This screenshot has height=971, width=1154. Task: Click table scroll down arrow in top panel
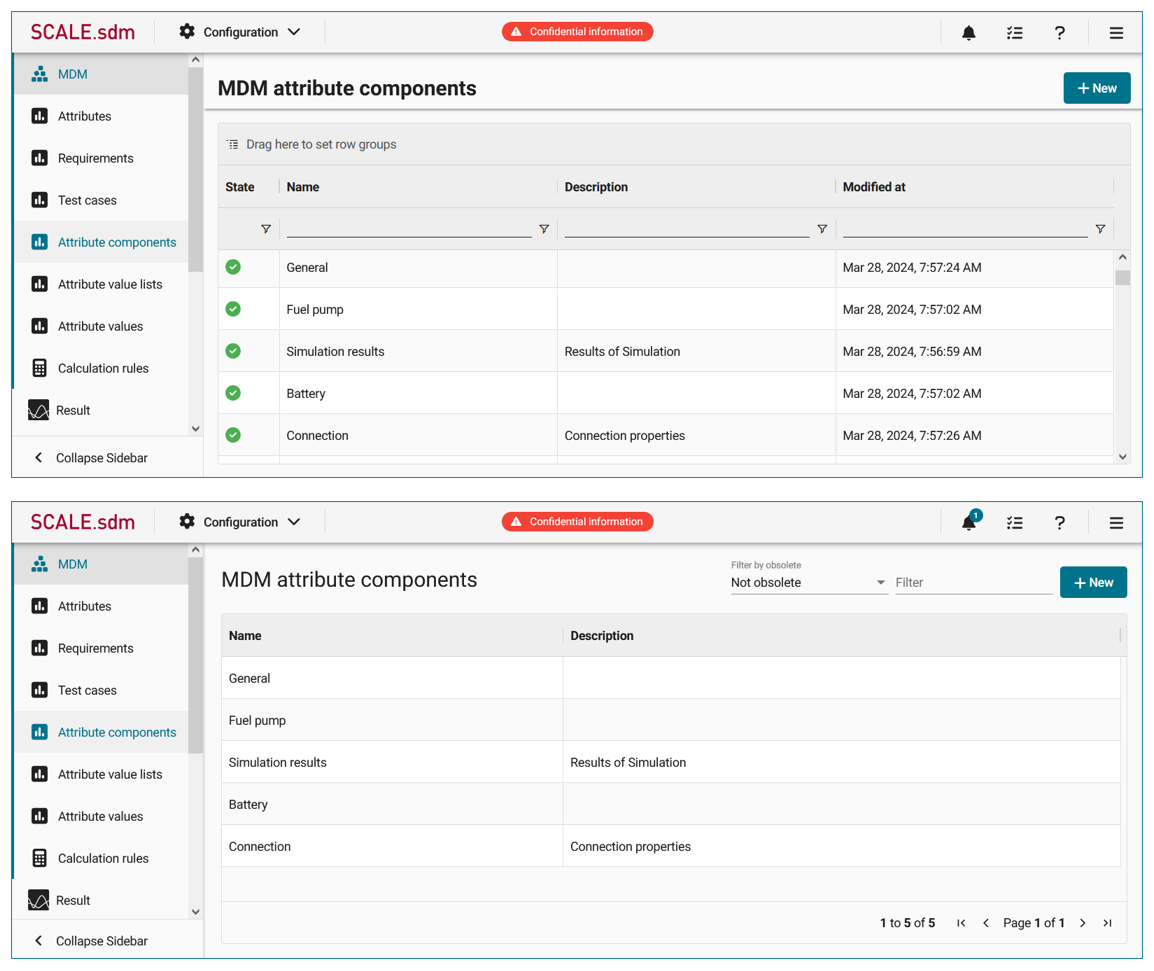[x=1122, y=457]
